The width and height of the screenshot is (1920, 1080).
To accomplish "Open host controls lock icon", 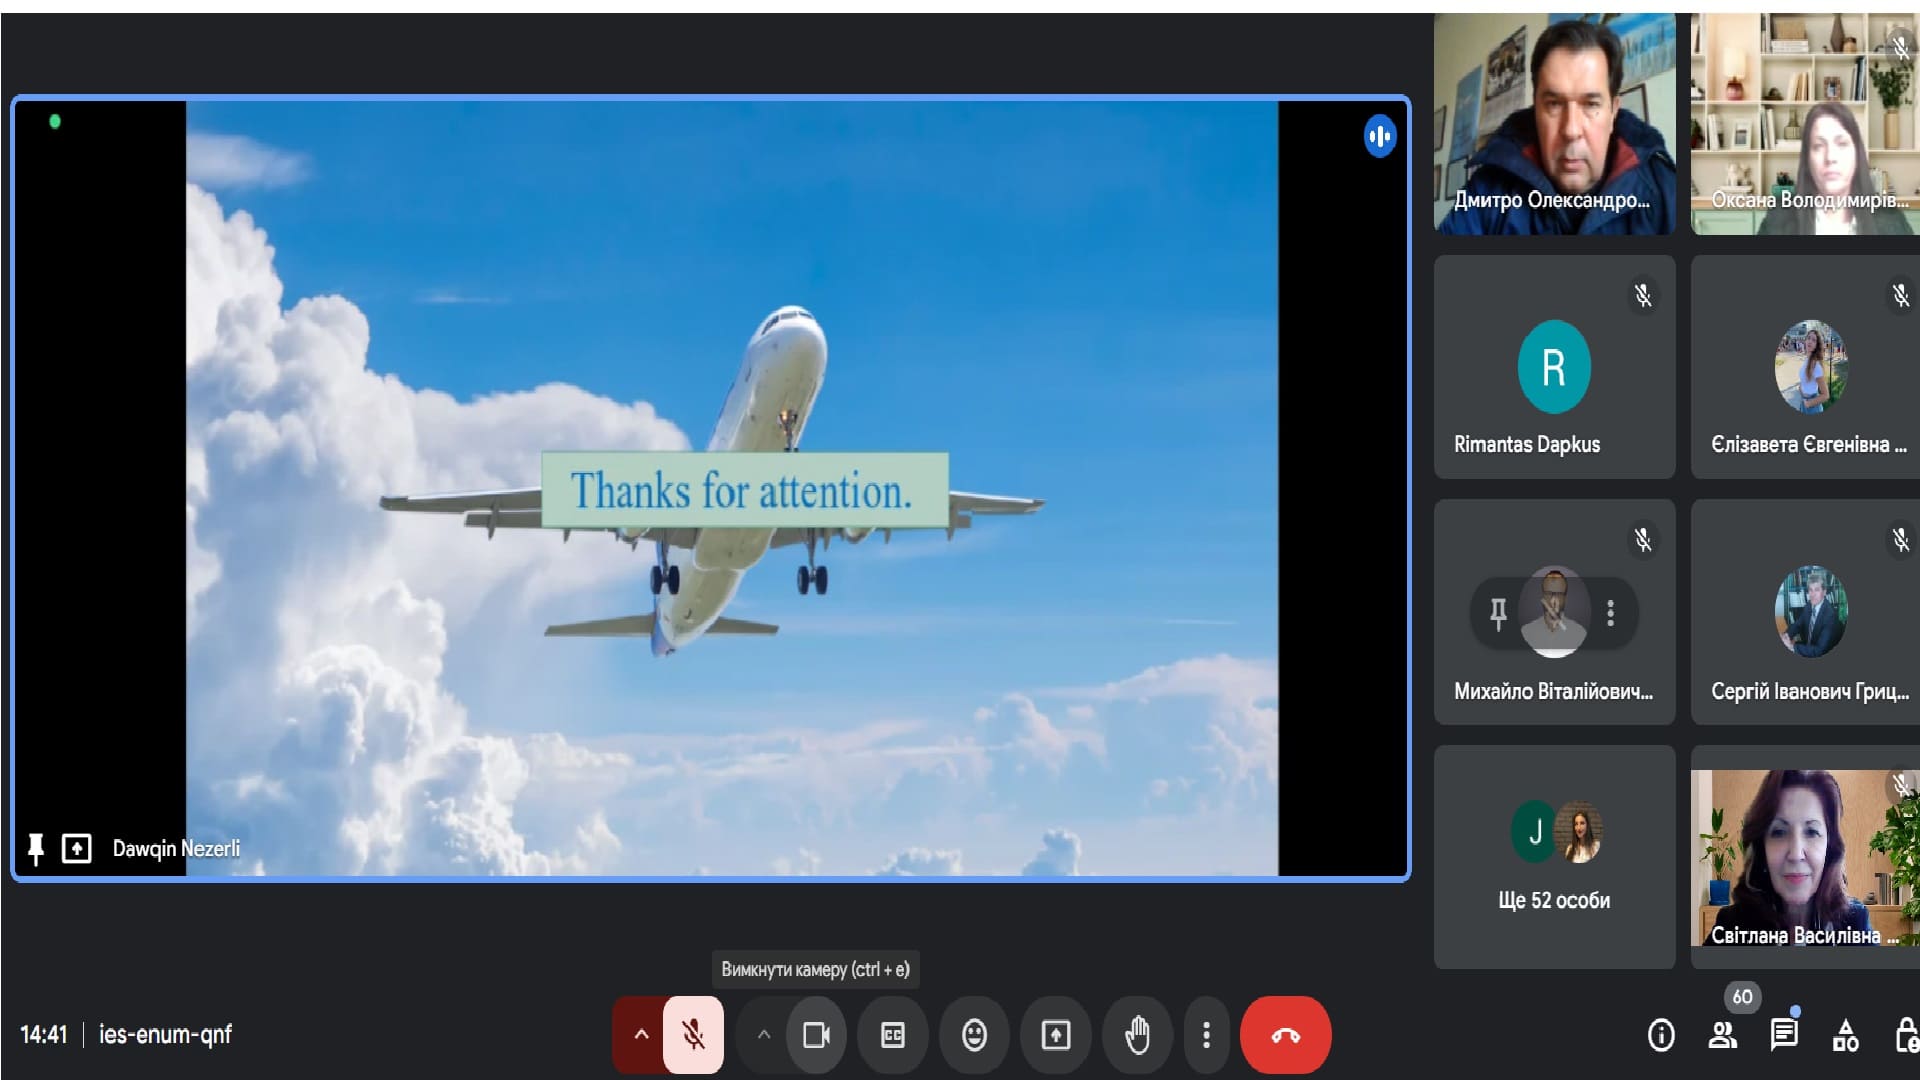I will [x=1906, y=1035].
